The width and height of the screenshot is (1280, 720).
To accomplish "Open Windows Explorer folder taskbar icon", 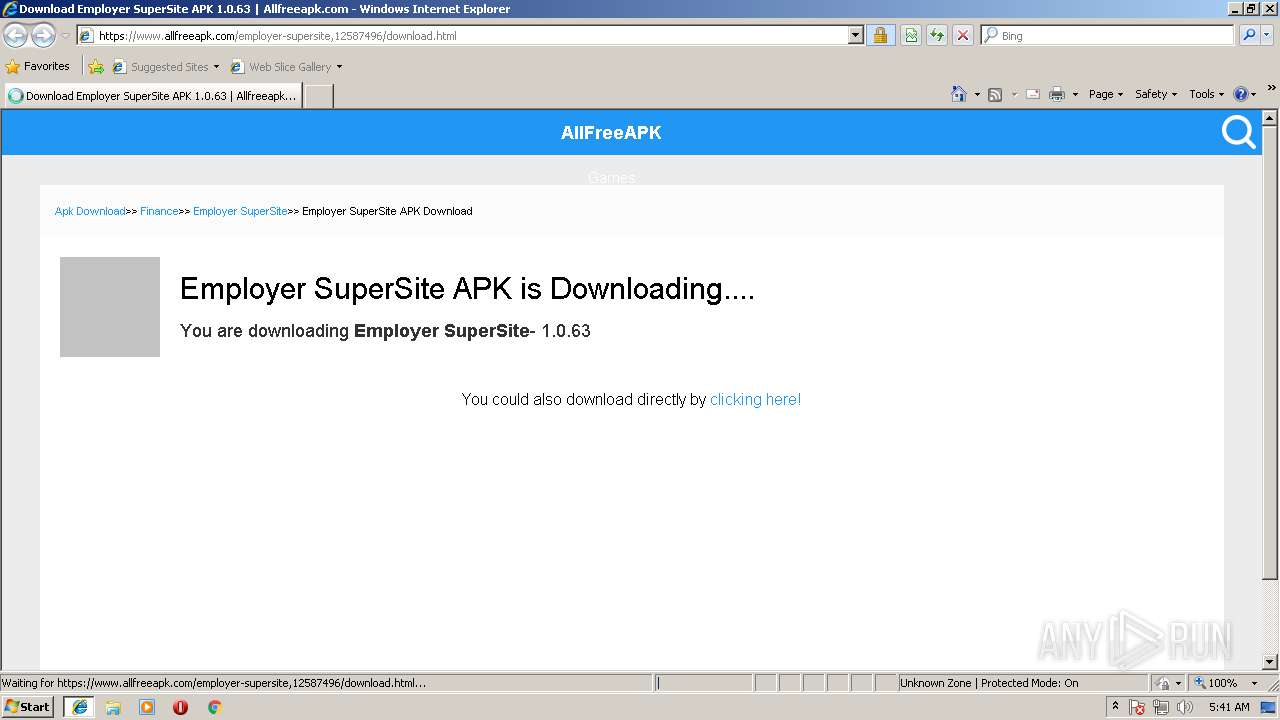I will click(x=113, y=707).
